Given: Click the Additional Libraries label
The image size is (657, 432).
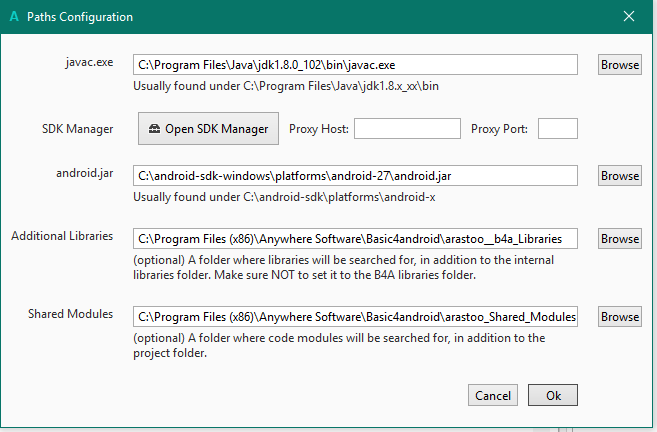Looking at the screenshot, I should 62,237.
